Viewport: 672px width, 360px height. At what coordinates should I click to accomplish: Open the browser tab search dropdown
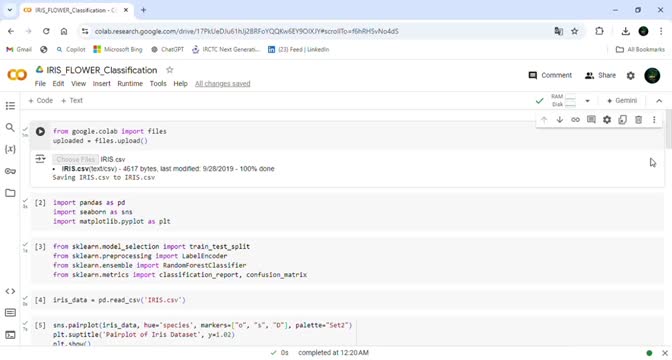(10, 10)
